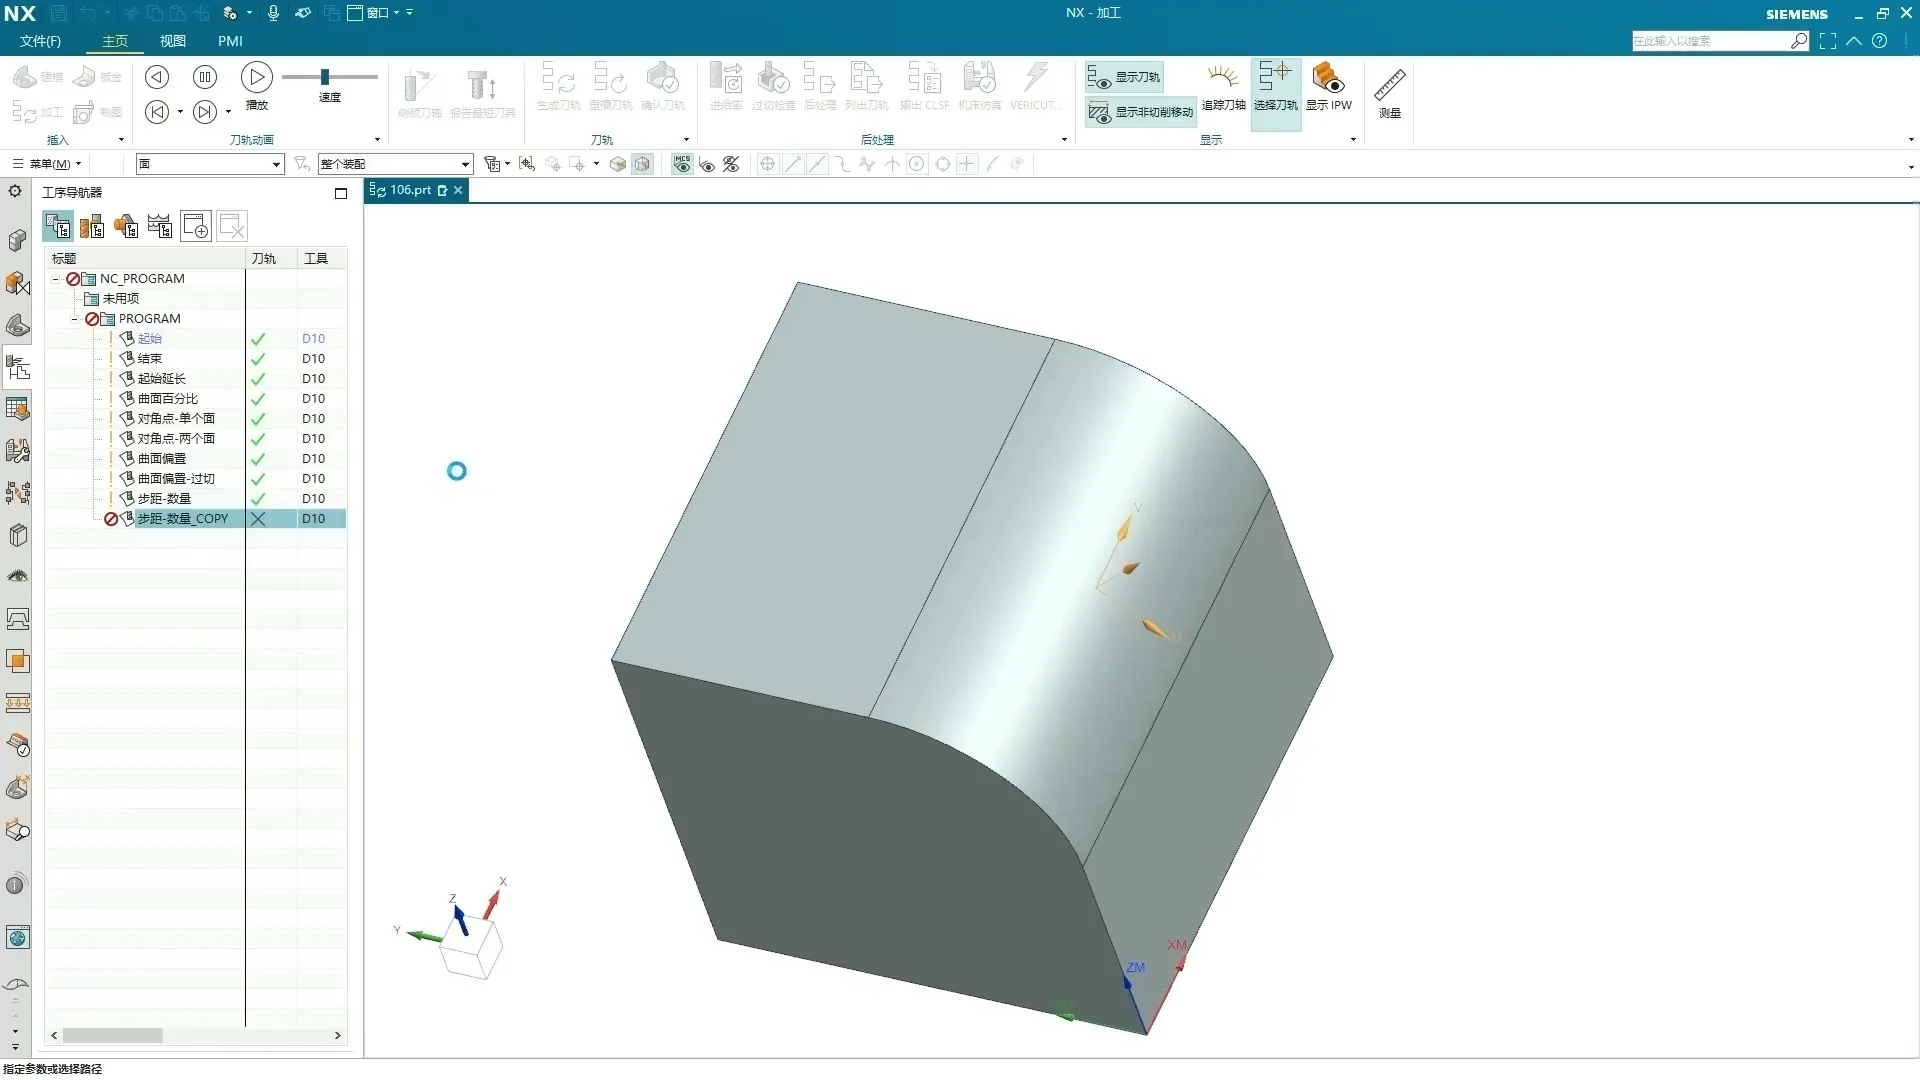Image resolution: width=1920 pixels, height=1080 pixels.
Task: Collapse the PROGRAM tree node
Action: pos(75,319)
